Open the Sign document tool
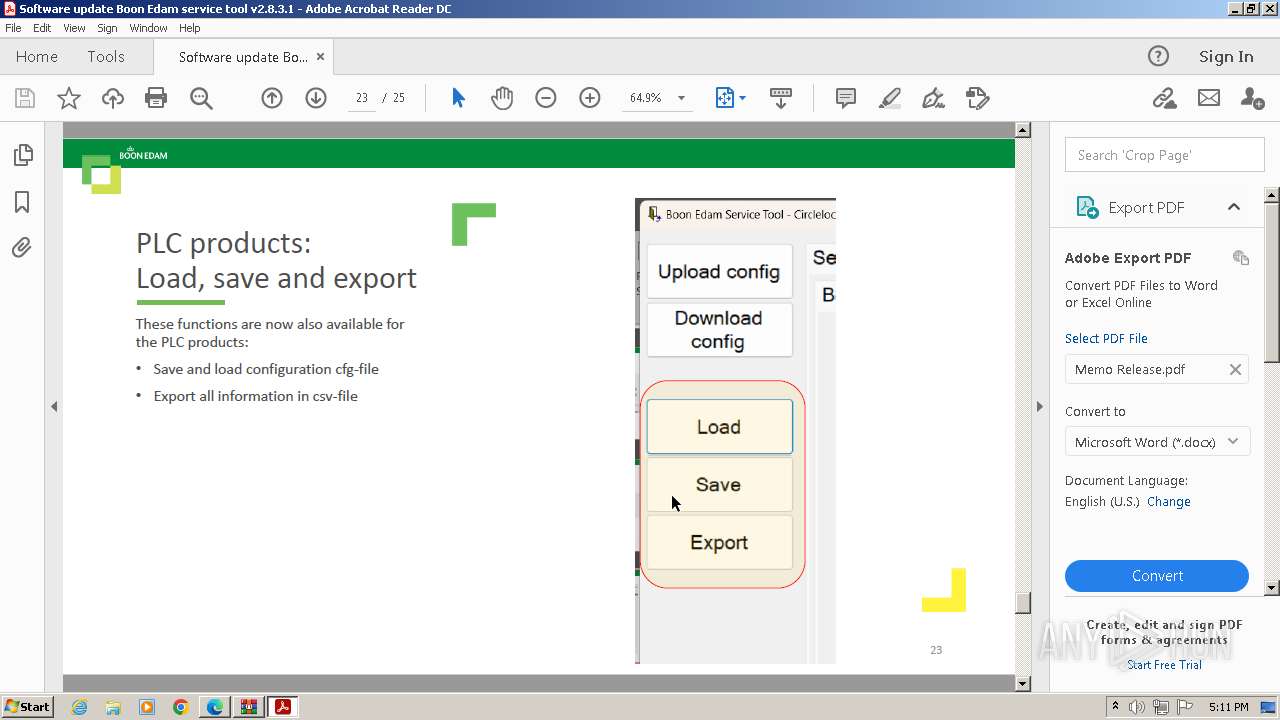1280x720 pixels. pos(933,98)
